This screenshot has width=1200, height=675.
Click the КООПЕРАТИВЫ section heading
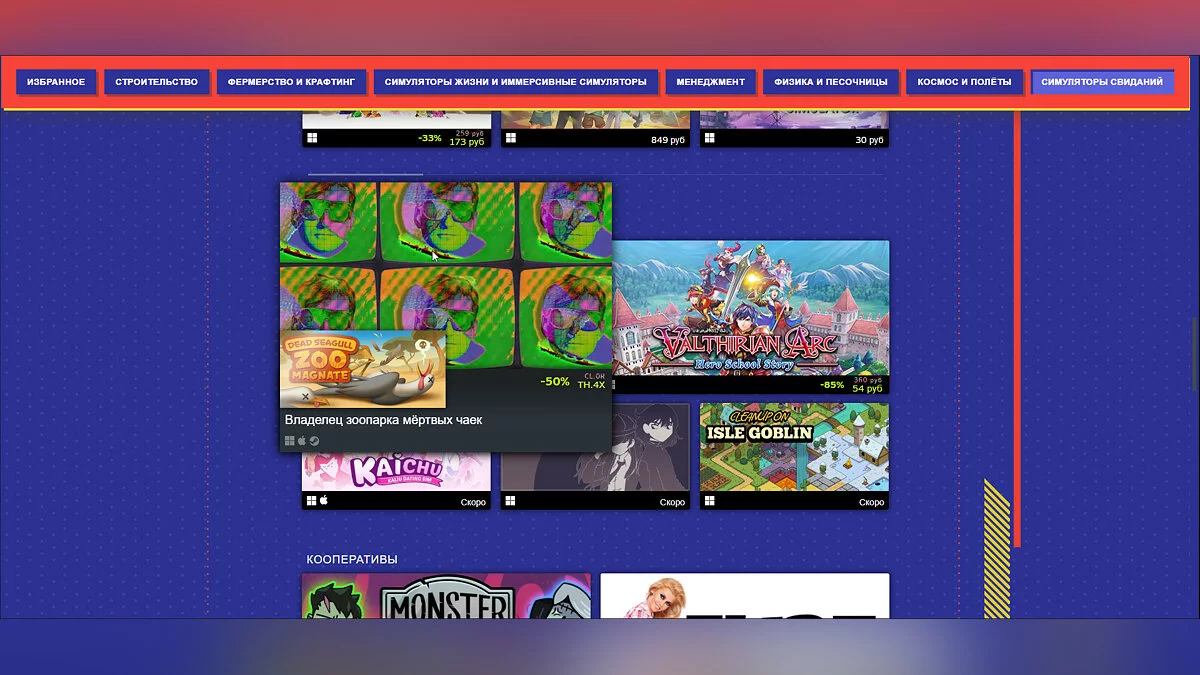(x=352, y=559)
